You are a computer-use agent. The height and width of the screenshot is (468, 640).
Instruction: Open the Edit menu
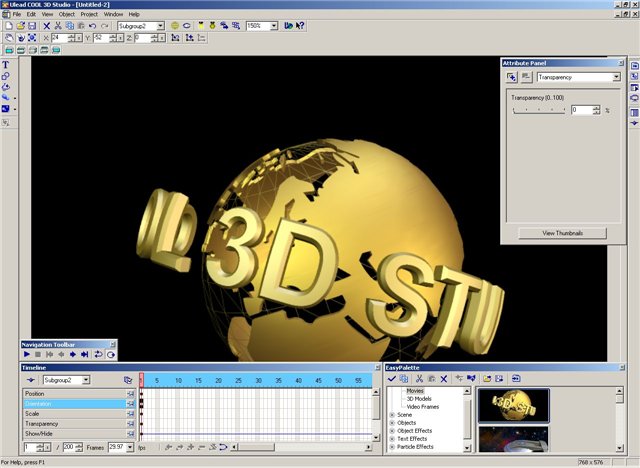tap(31, 14)
